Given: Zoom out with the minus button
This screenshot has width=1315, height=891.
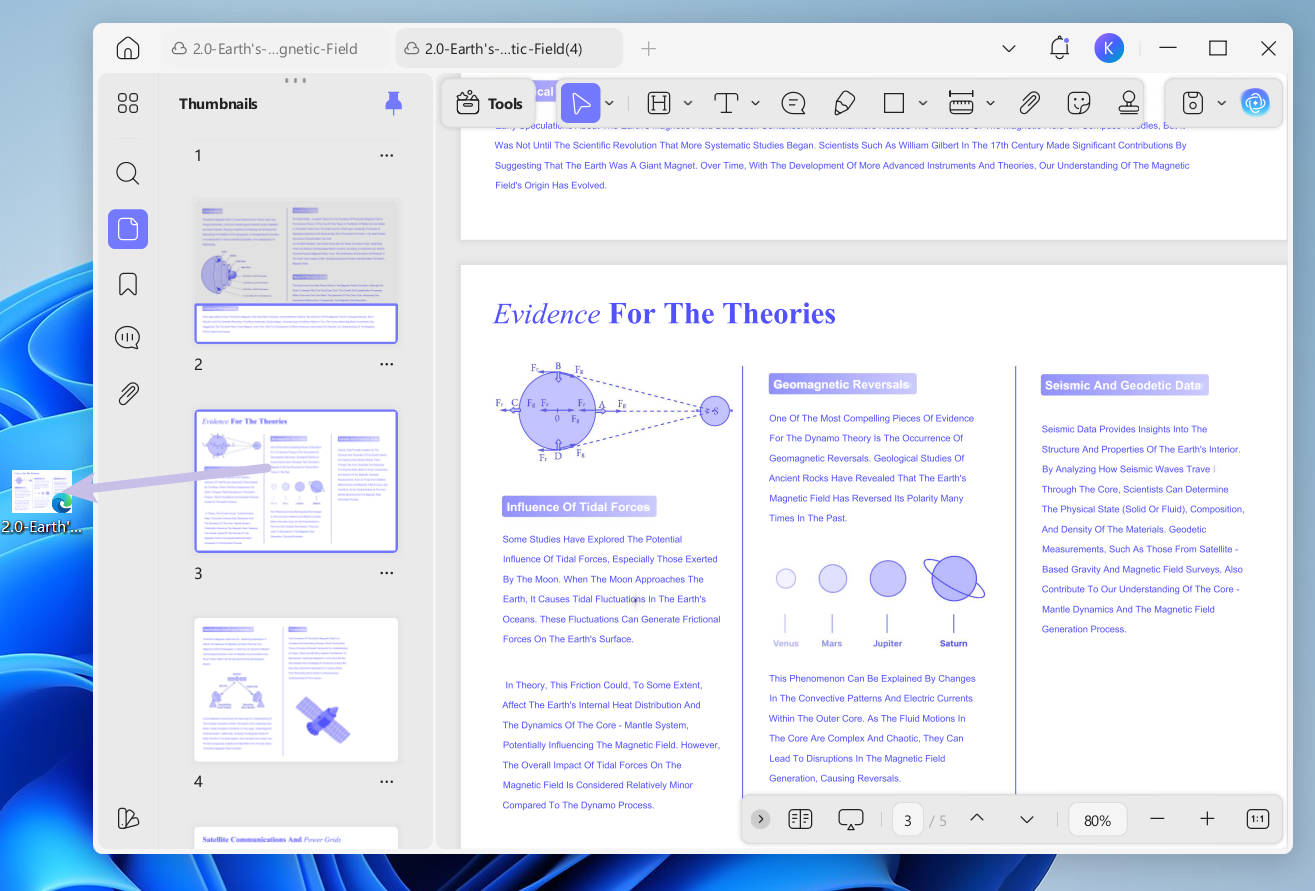Looking at the screenshot, I should 1157,819.
